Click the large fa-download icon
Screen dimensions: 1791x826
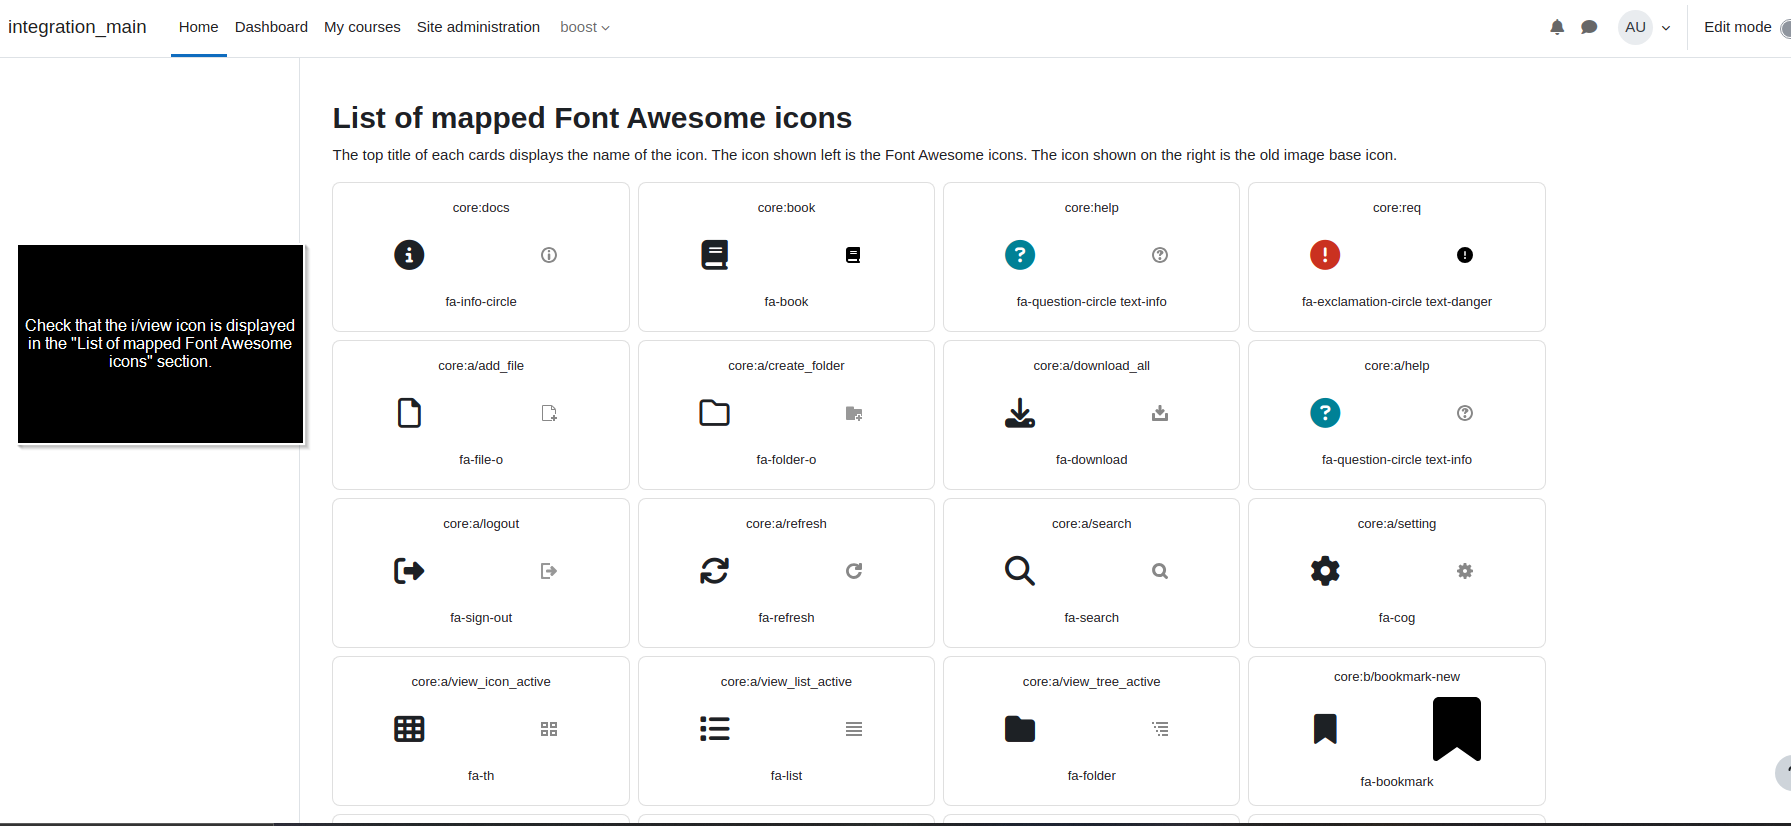pos(1020,413)
